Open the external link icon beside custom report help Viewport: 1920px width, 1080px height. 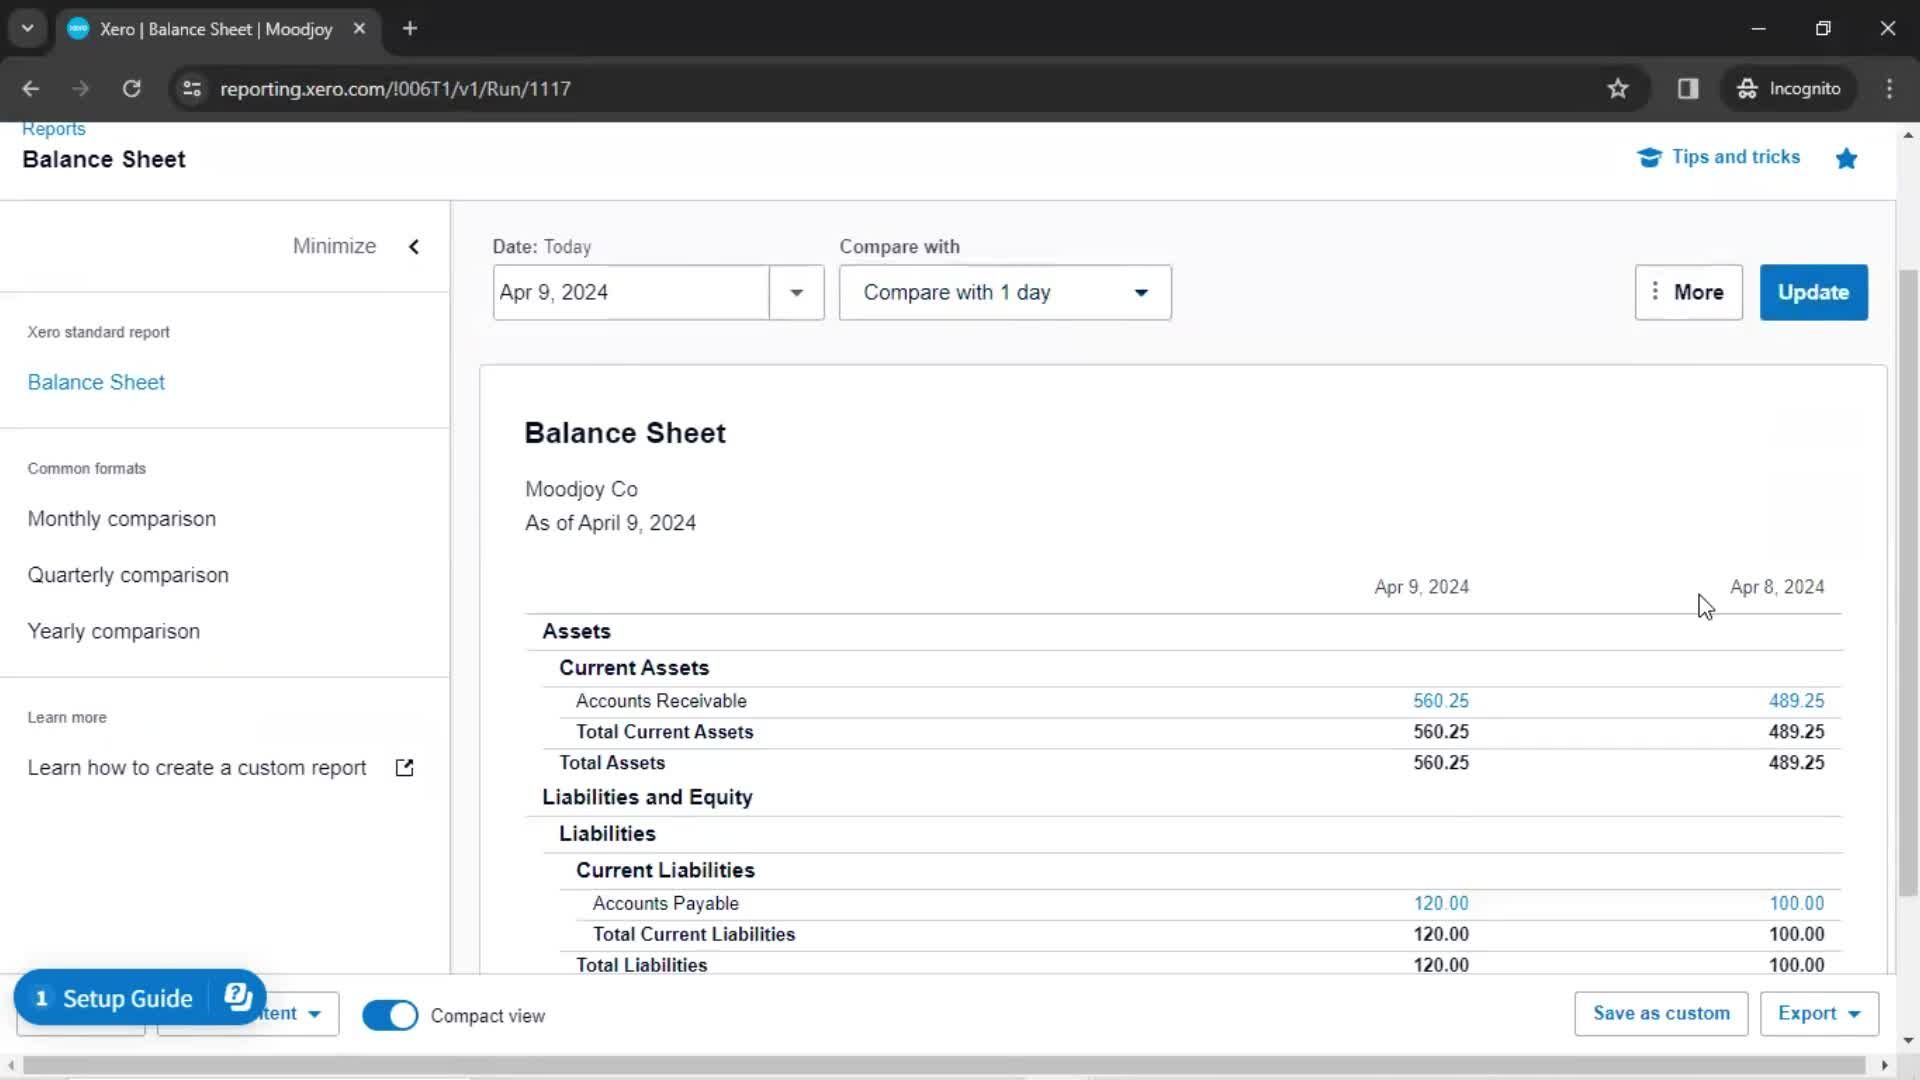coord(404,768)
